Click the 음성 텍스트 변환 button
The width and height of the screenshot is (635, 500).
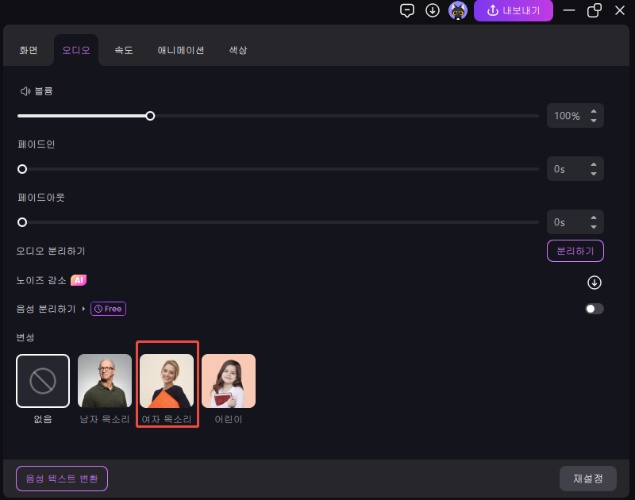coord(62,479)
